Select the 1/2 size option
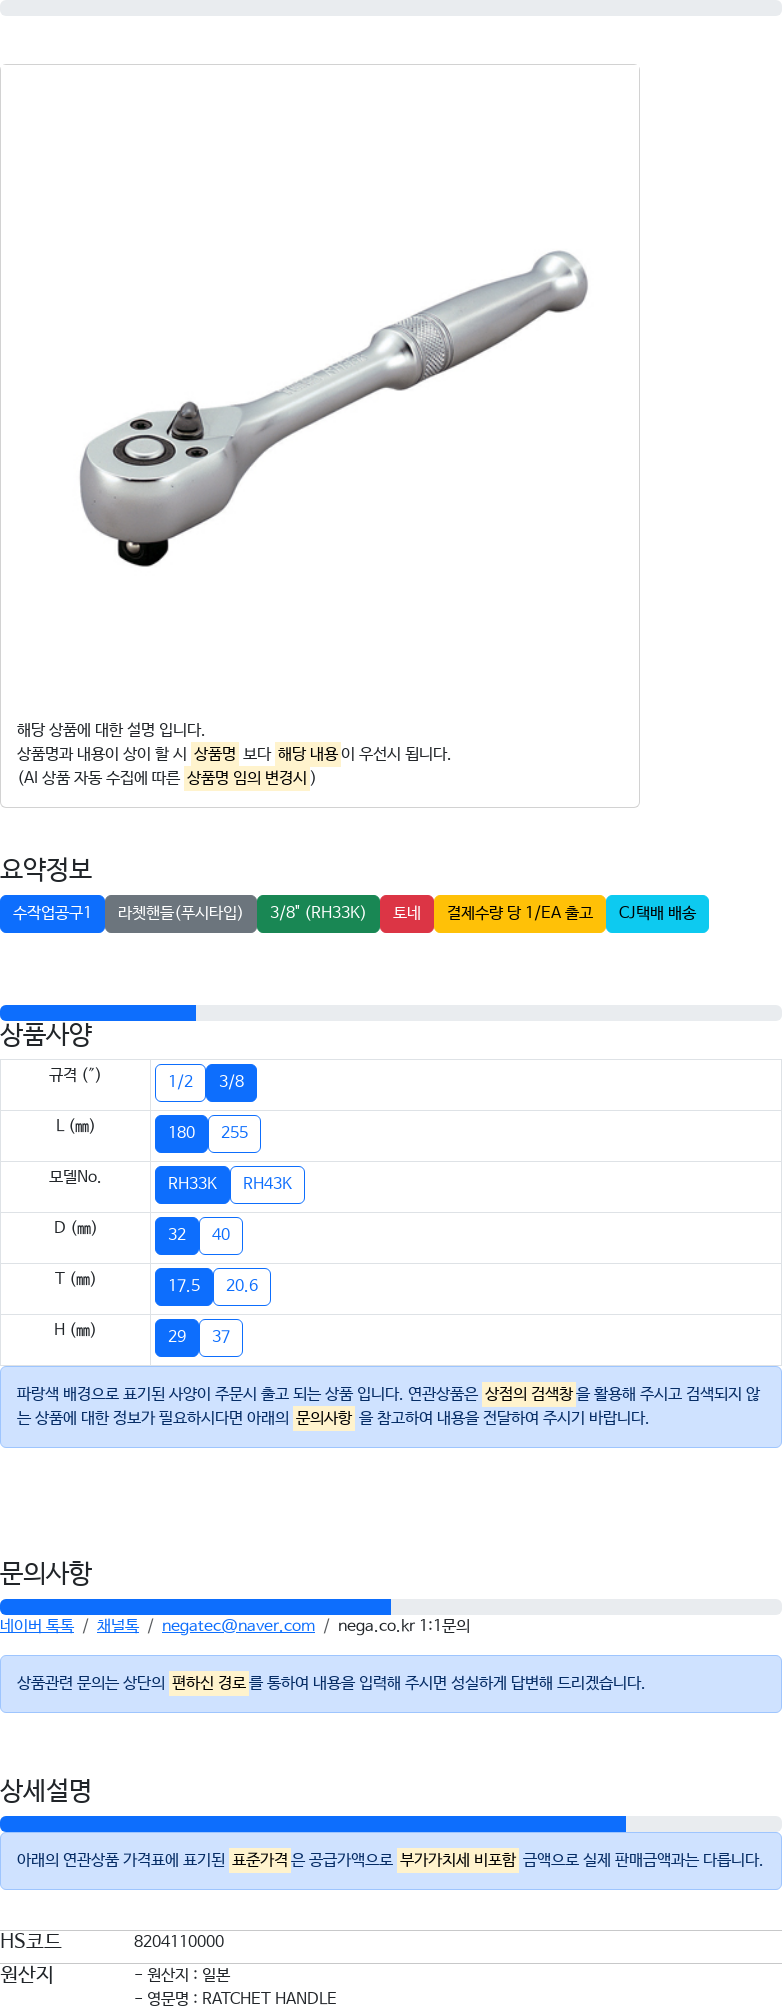 [180, 1082]
